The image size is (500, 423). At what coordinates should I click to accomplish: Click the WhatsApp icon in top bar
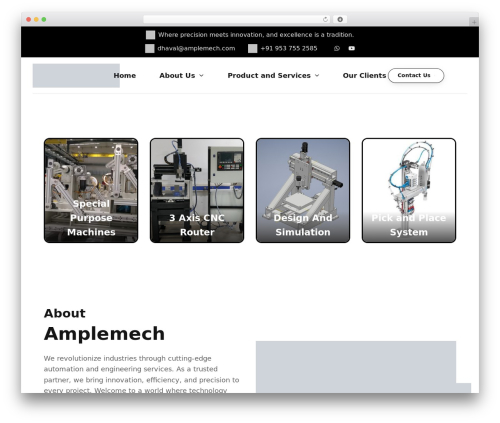pos(337,48)
